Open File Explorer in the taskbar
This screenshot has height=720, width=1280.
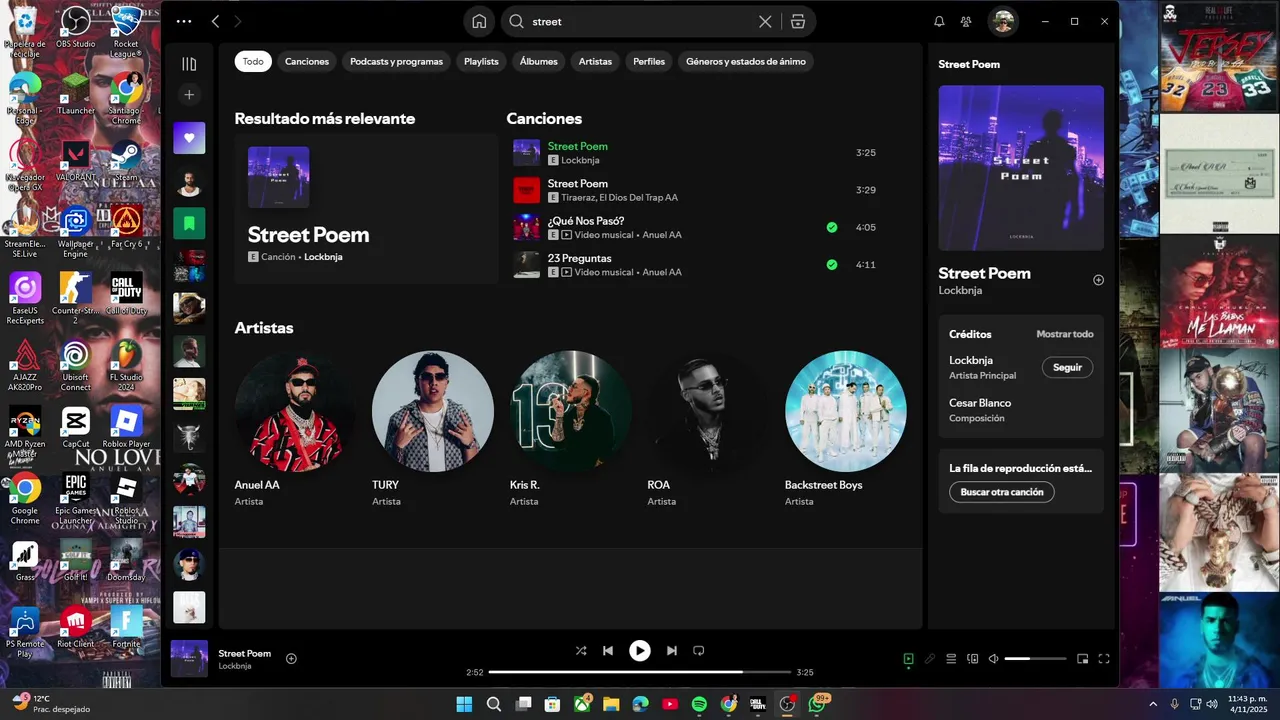click(x=611, y=704)
